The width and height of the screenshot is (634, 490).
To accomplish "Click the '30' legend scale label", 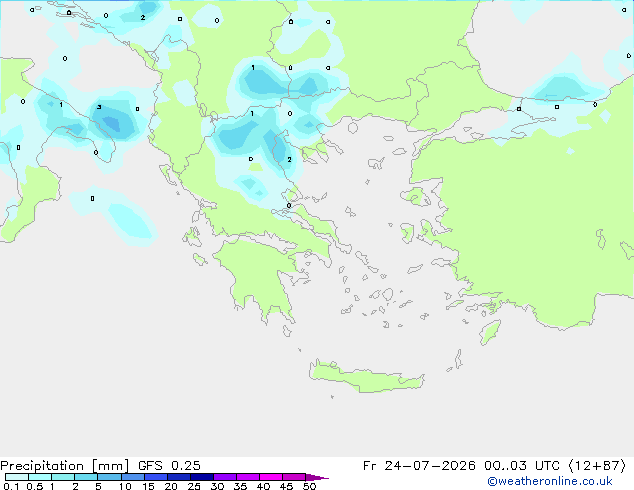I will [217, 486].
